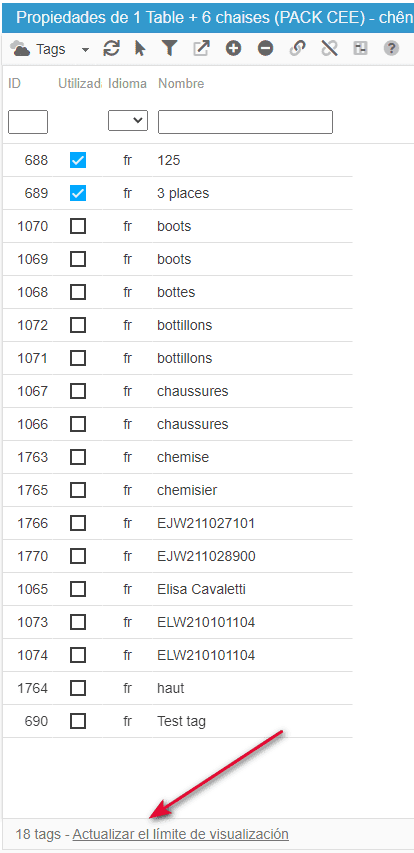Add a tag with plus icon
Screen dimensions: 414x853
click(234, 49)
